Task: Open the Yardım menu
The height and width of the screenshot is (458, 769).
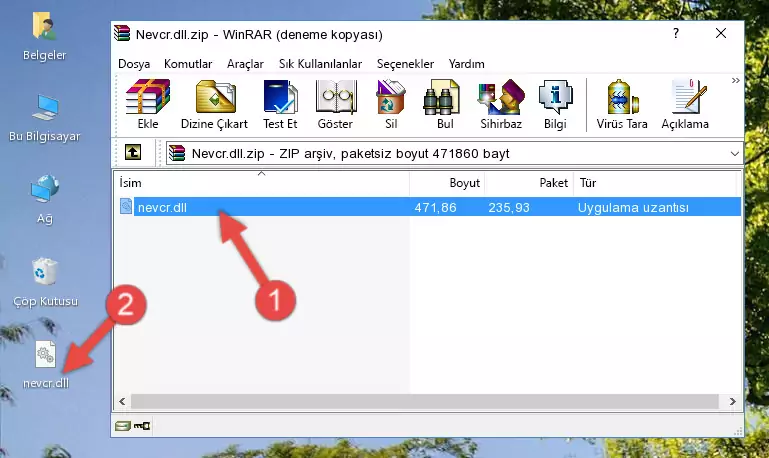Action: click(466, 64)
